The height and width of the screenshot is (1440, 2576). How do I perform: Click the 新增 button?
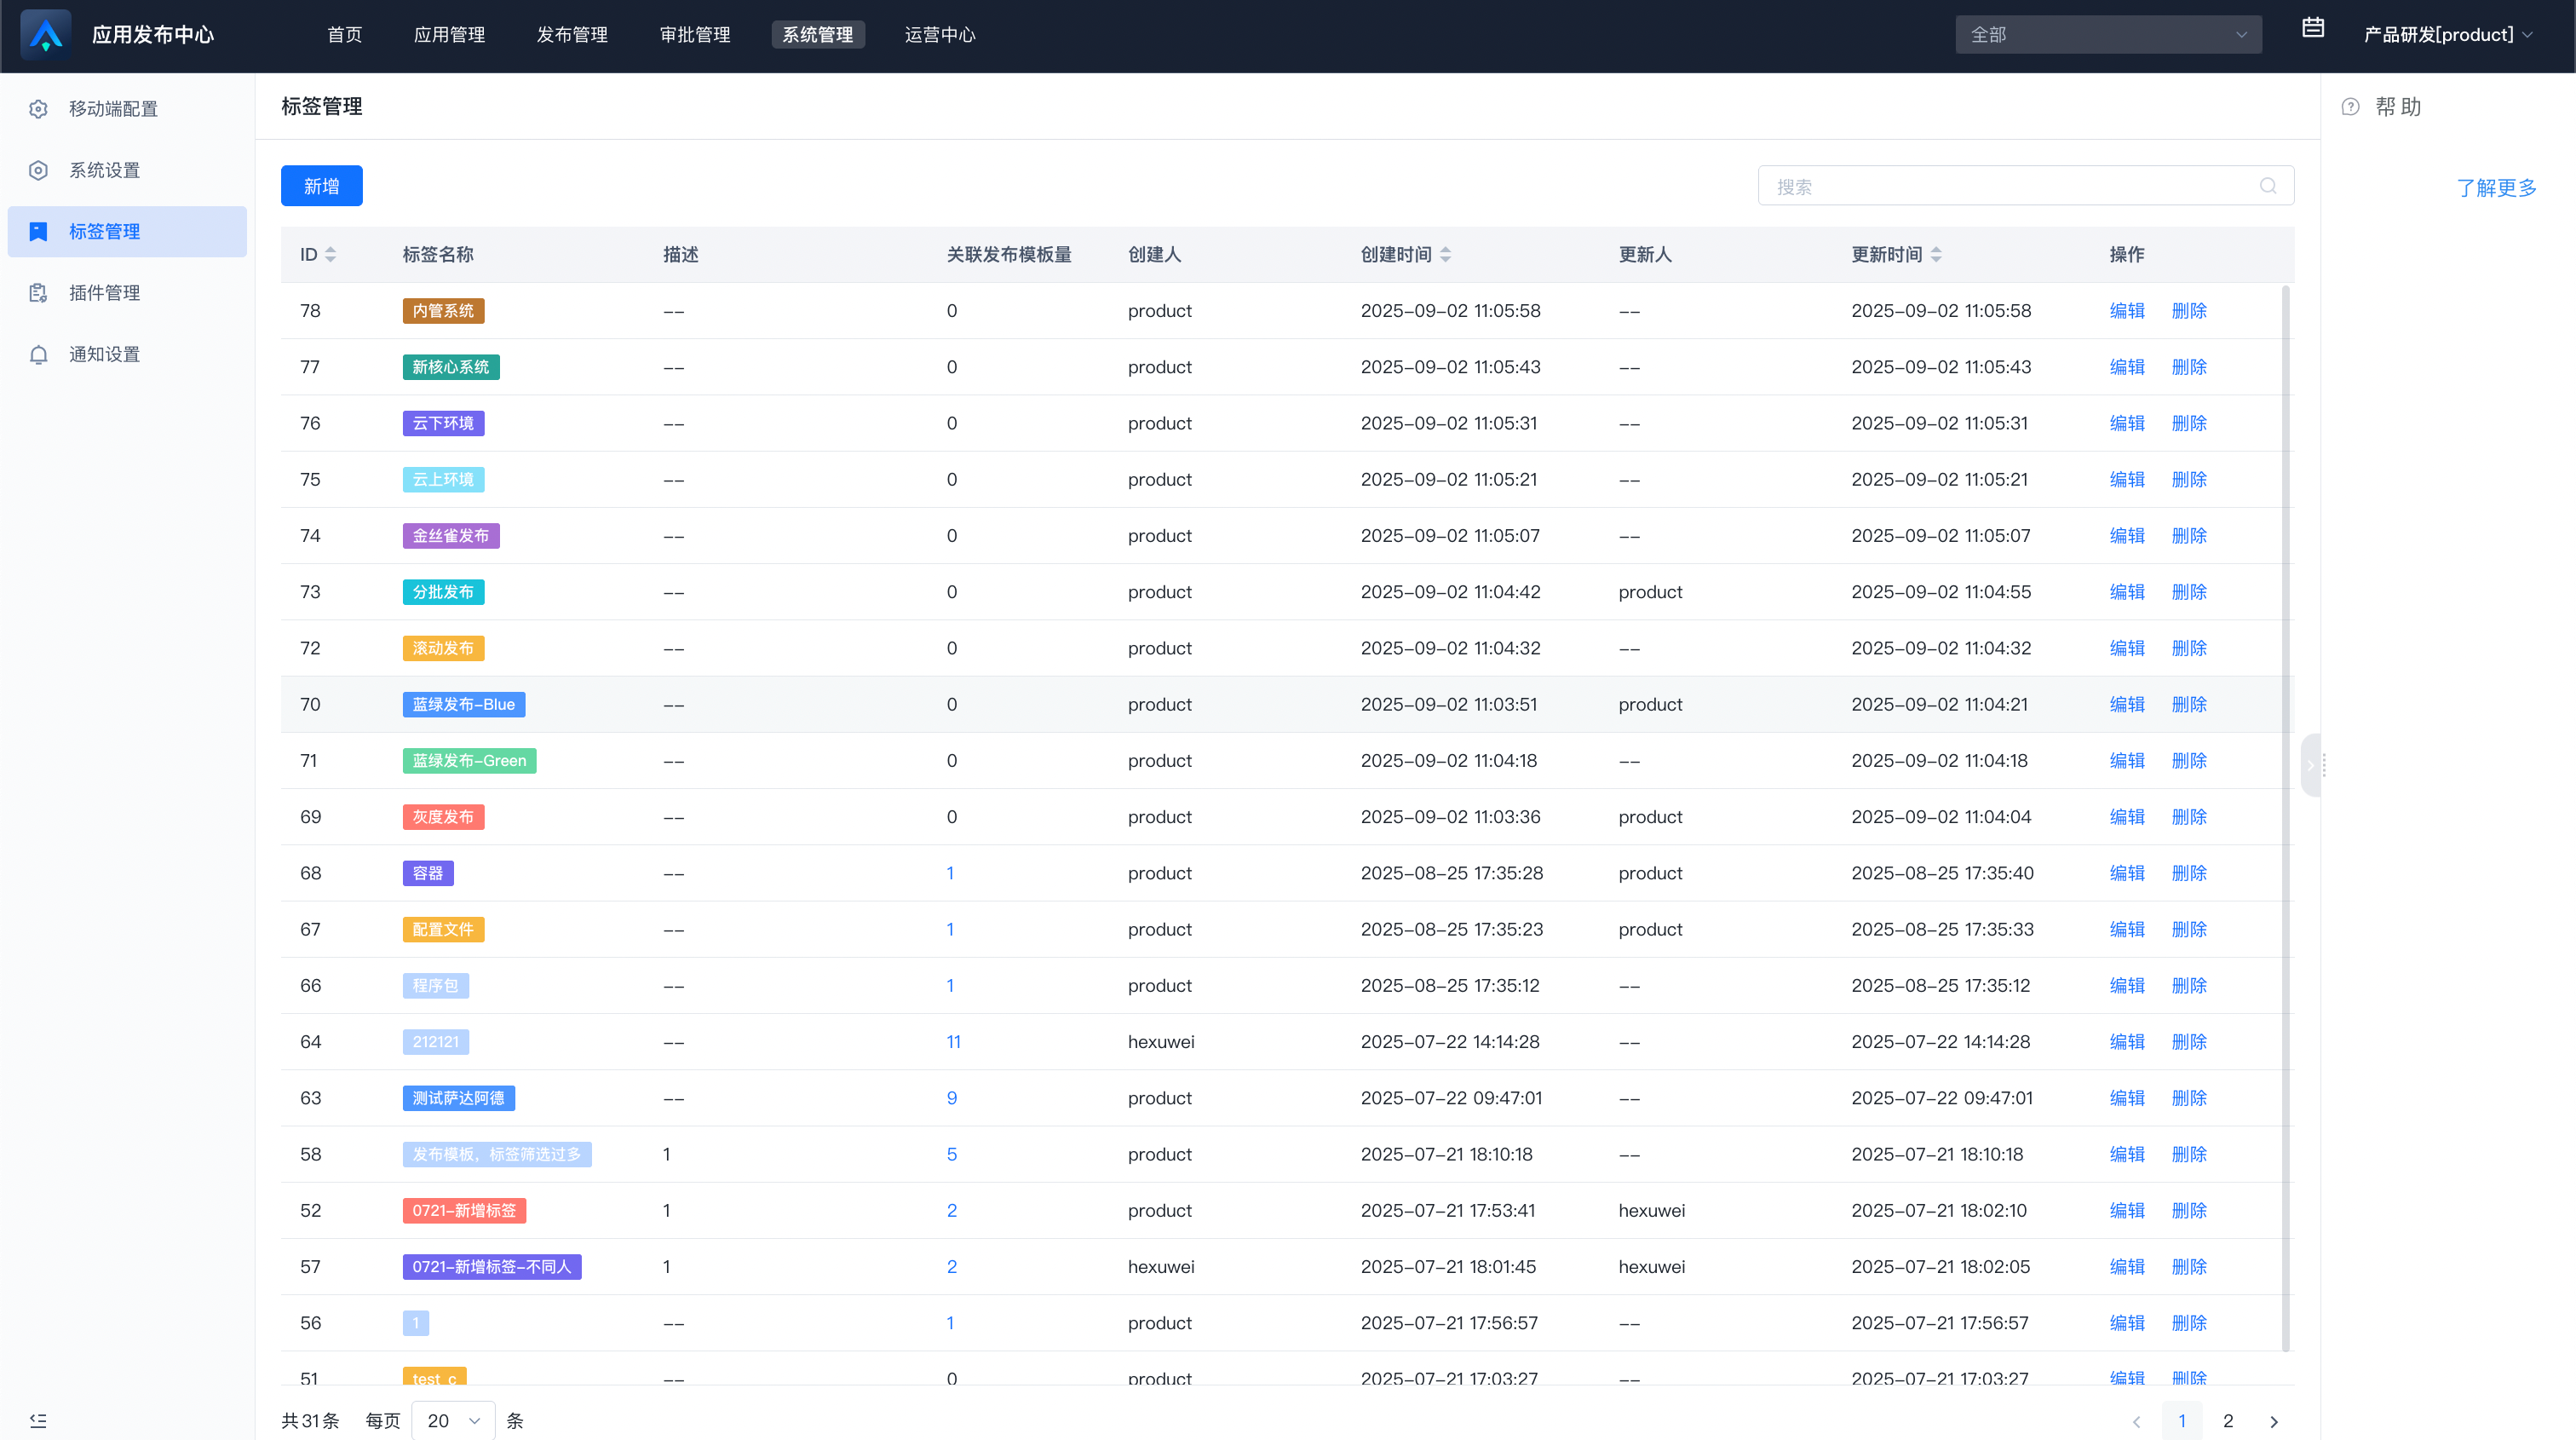pos(321,186)
